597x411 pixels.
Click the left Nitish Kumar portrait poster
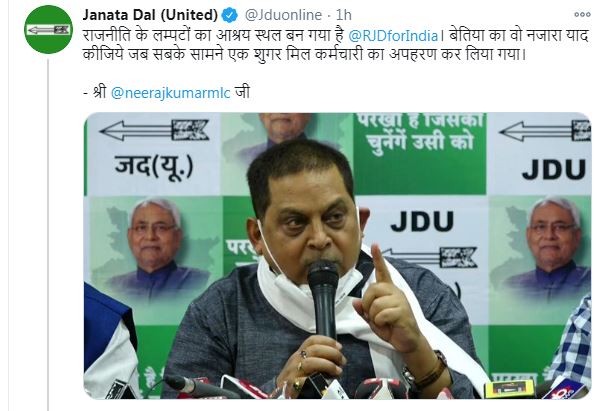(x=154, y=248)
